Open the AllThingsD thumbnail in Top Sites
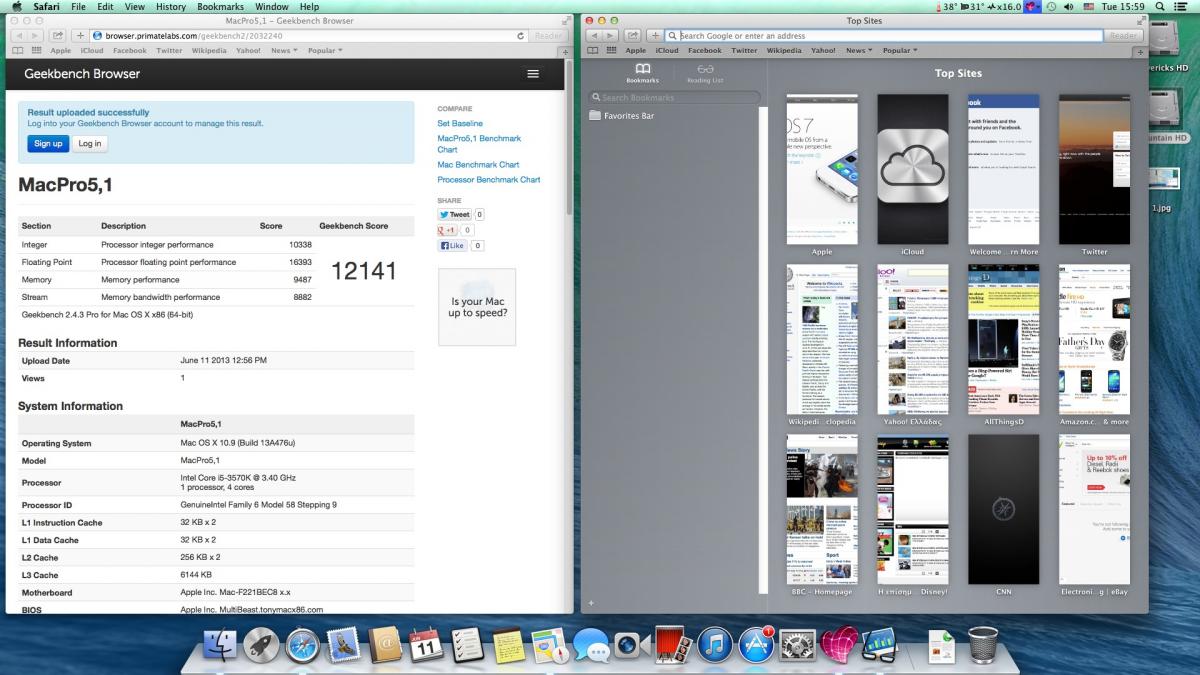The width and height of the screenshot is (1200, 675). 1003,339
